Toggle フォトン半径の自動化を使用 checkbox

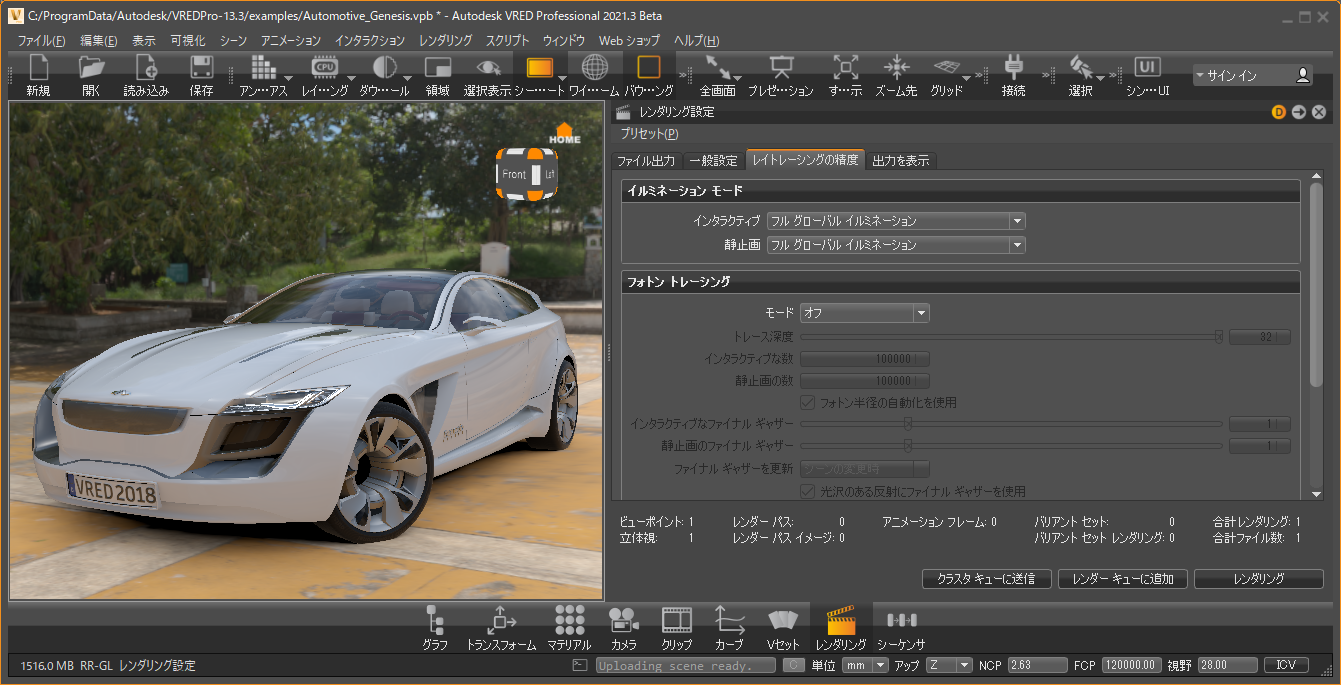(808, 403)
